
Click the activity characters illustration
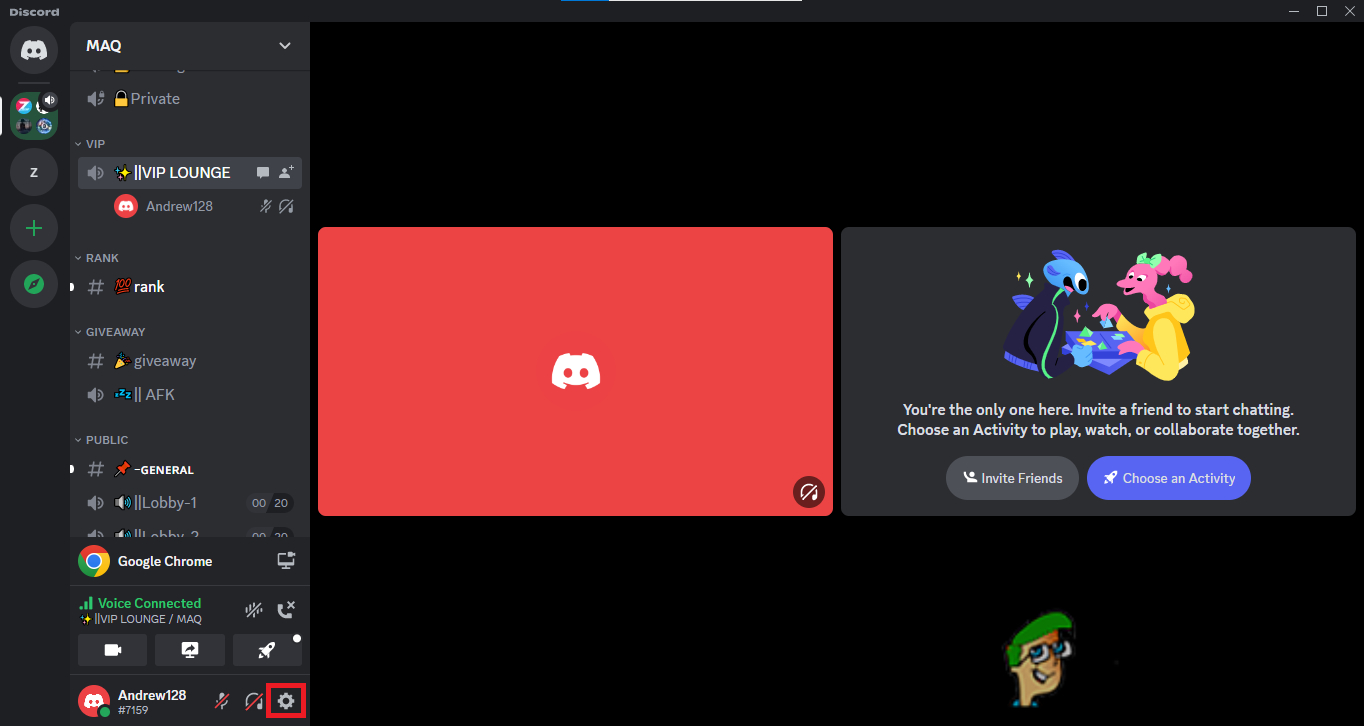pos(1098,315)
